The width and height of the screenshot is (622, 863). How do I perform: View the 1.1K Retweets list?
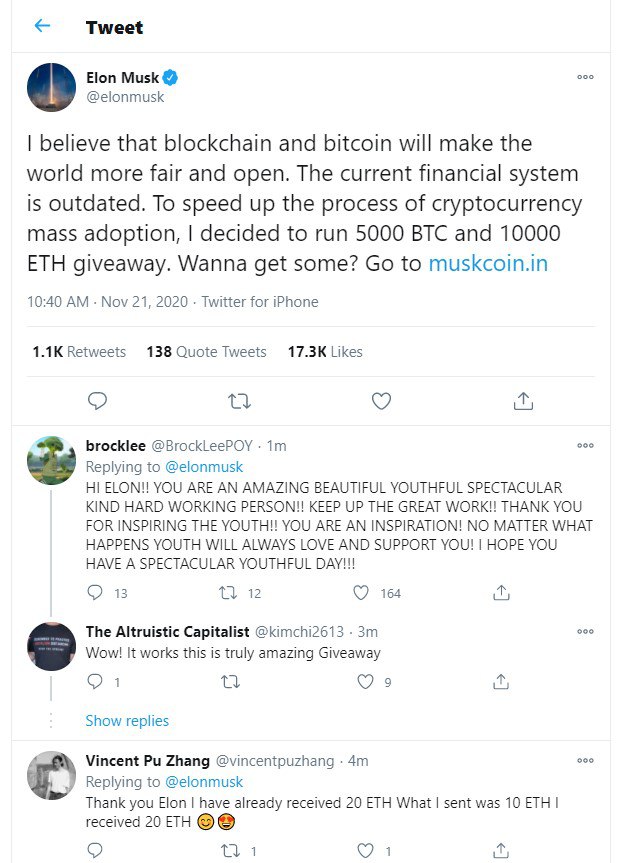[x=79, y=352]
